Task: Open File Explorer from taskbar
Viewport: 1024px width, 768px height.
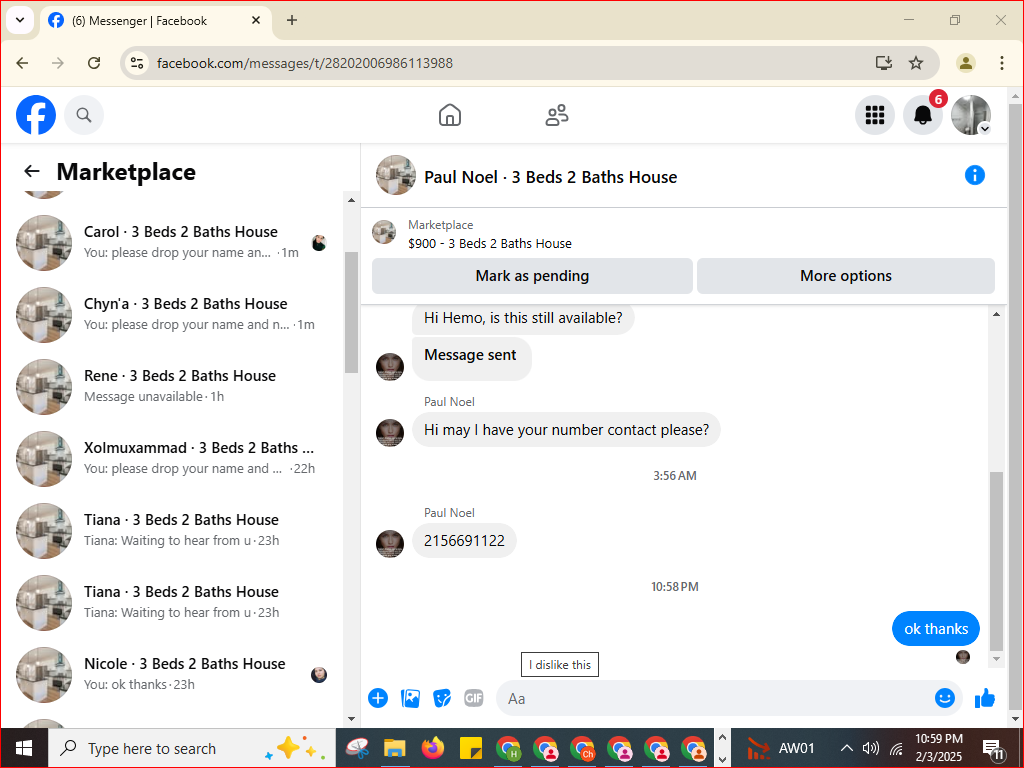Action: tap(395, 748)
